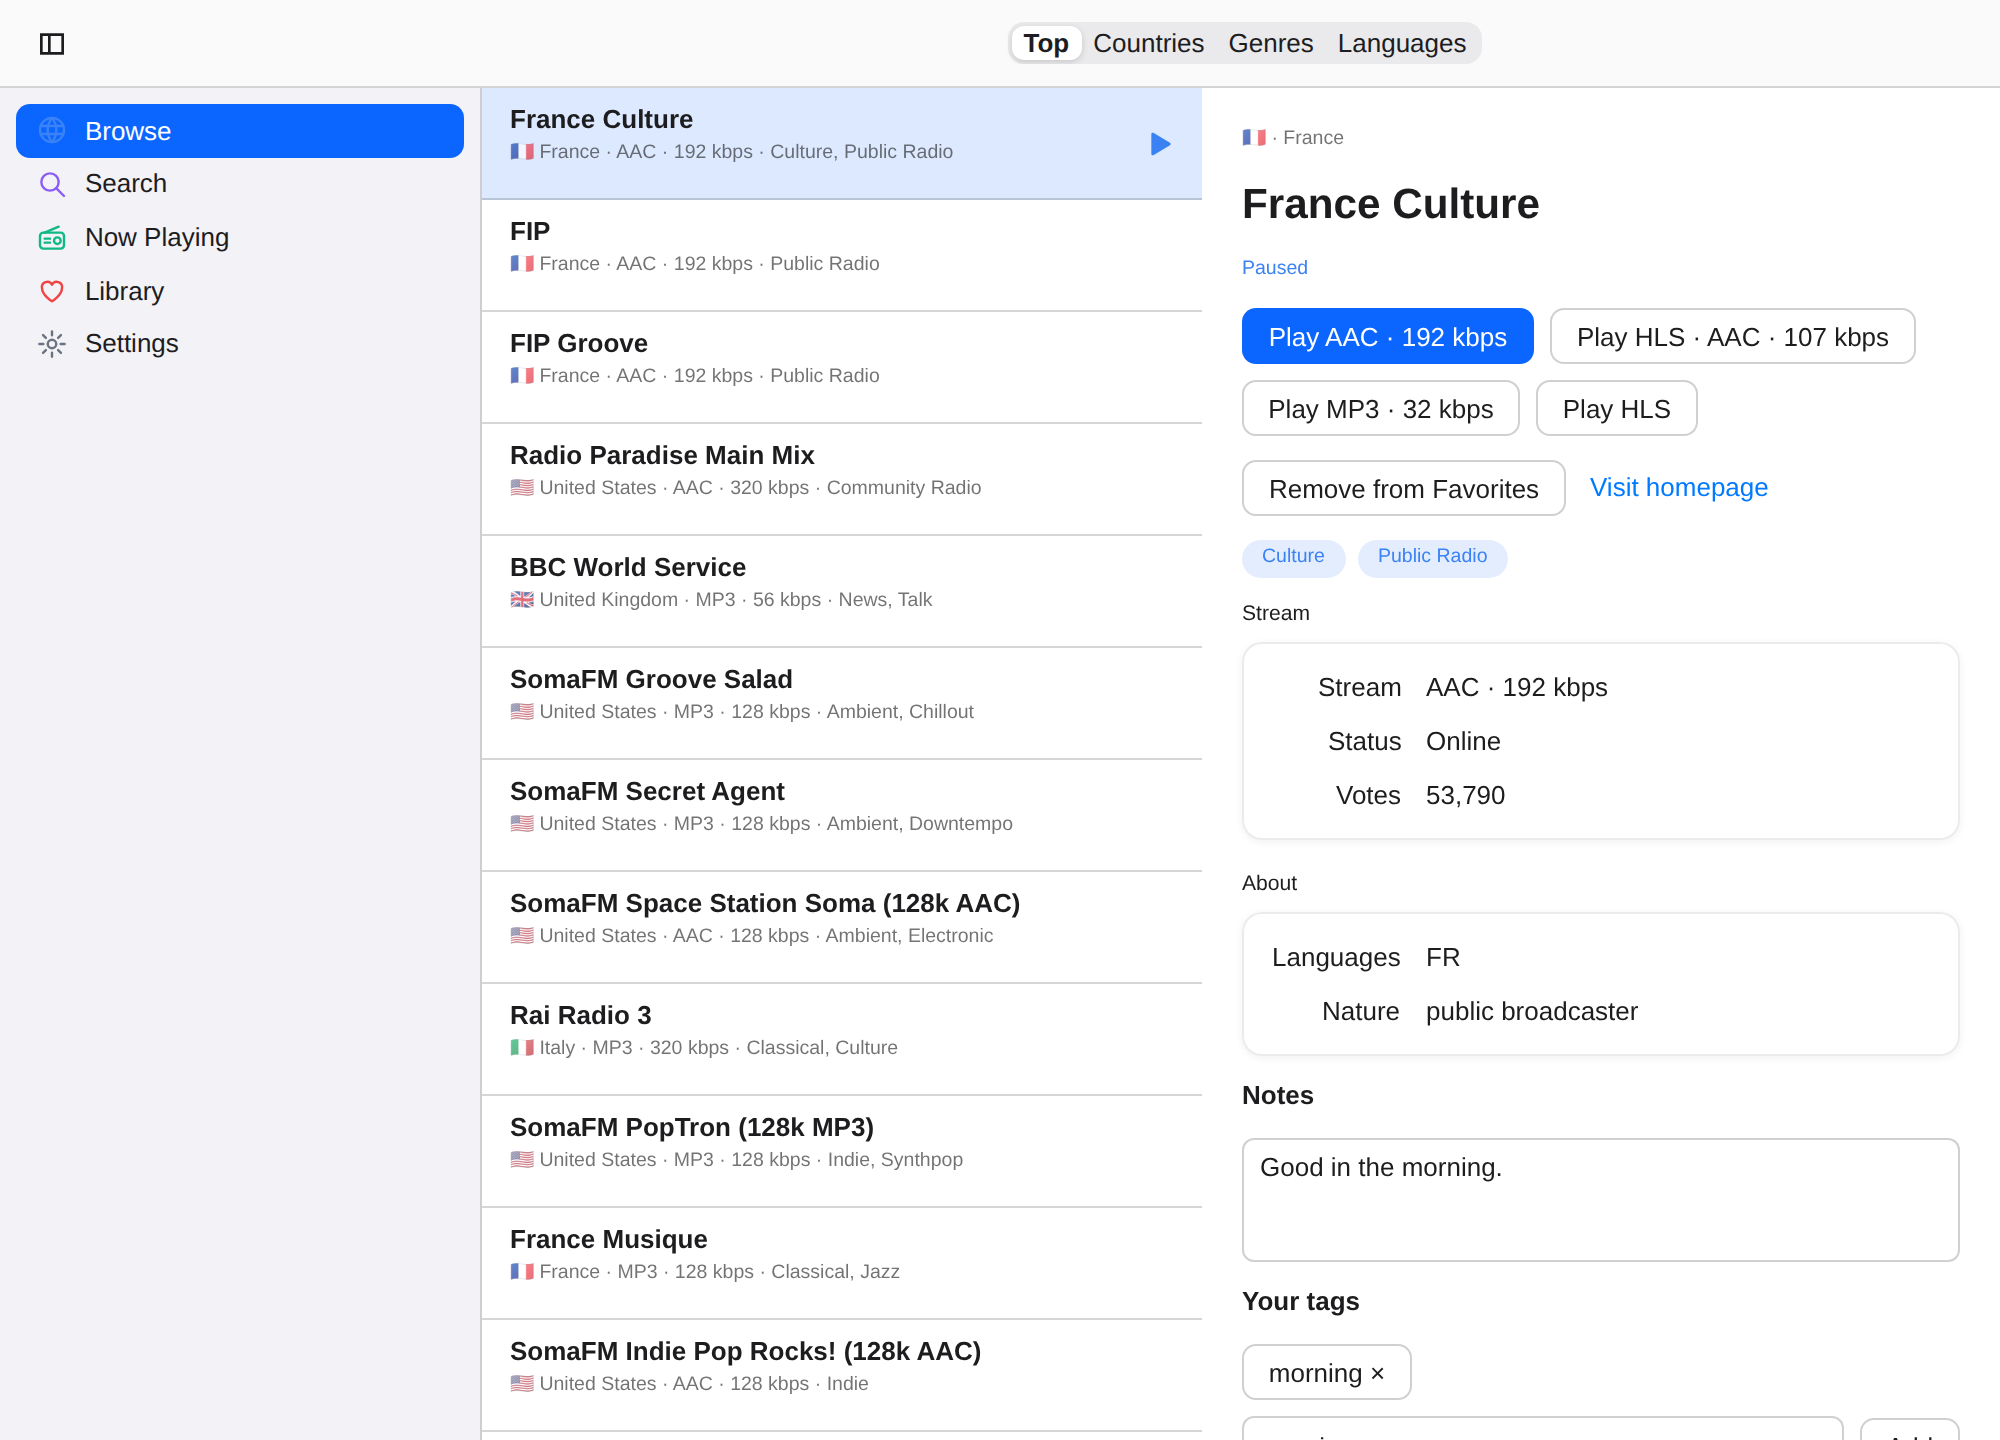
Task: Visit the station homepage link
Action: (1678, 487)
